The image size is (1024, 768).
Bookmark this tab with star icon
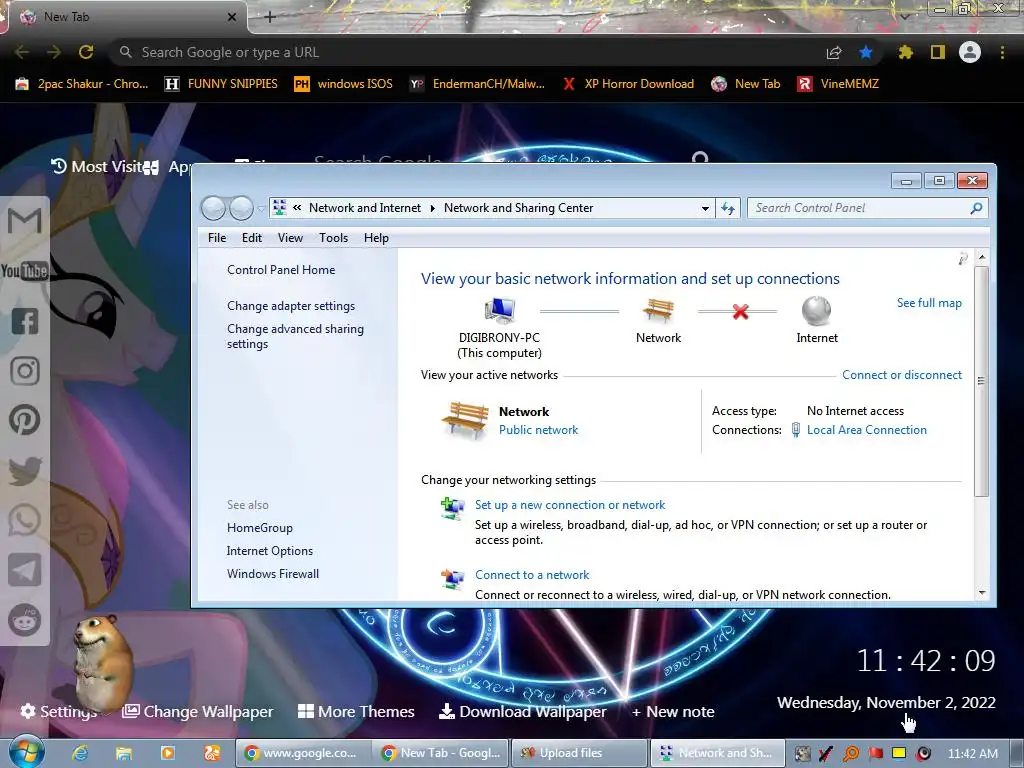click(866, 52)
